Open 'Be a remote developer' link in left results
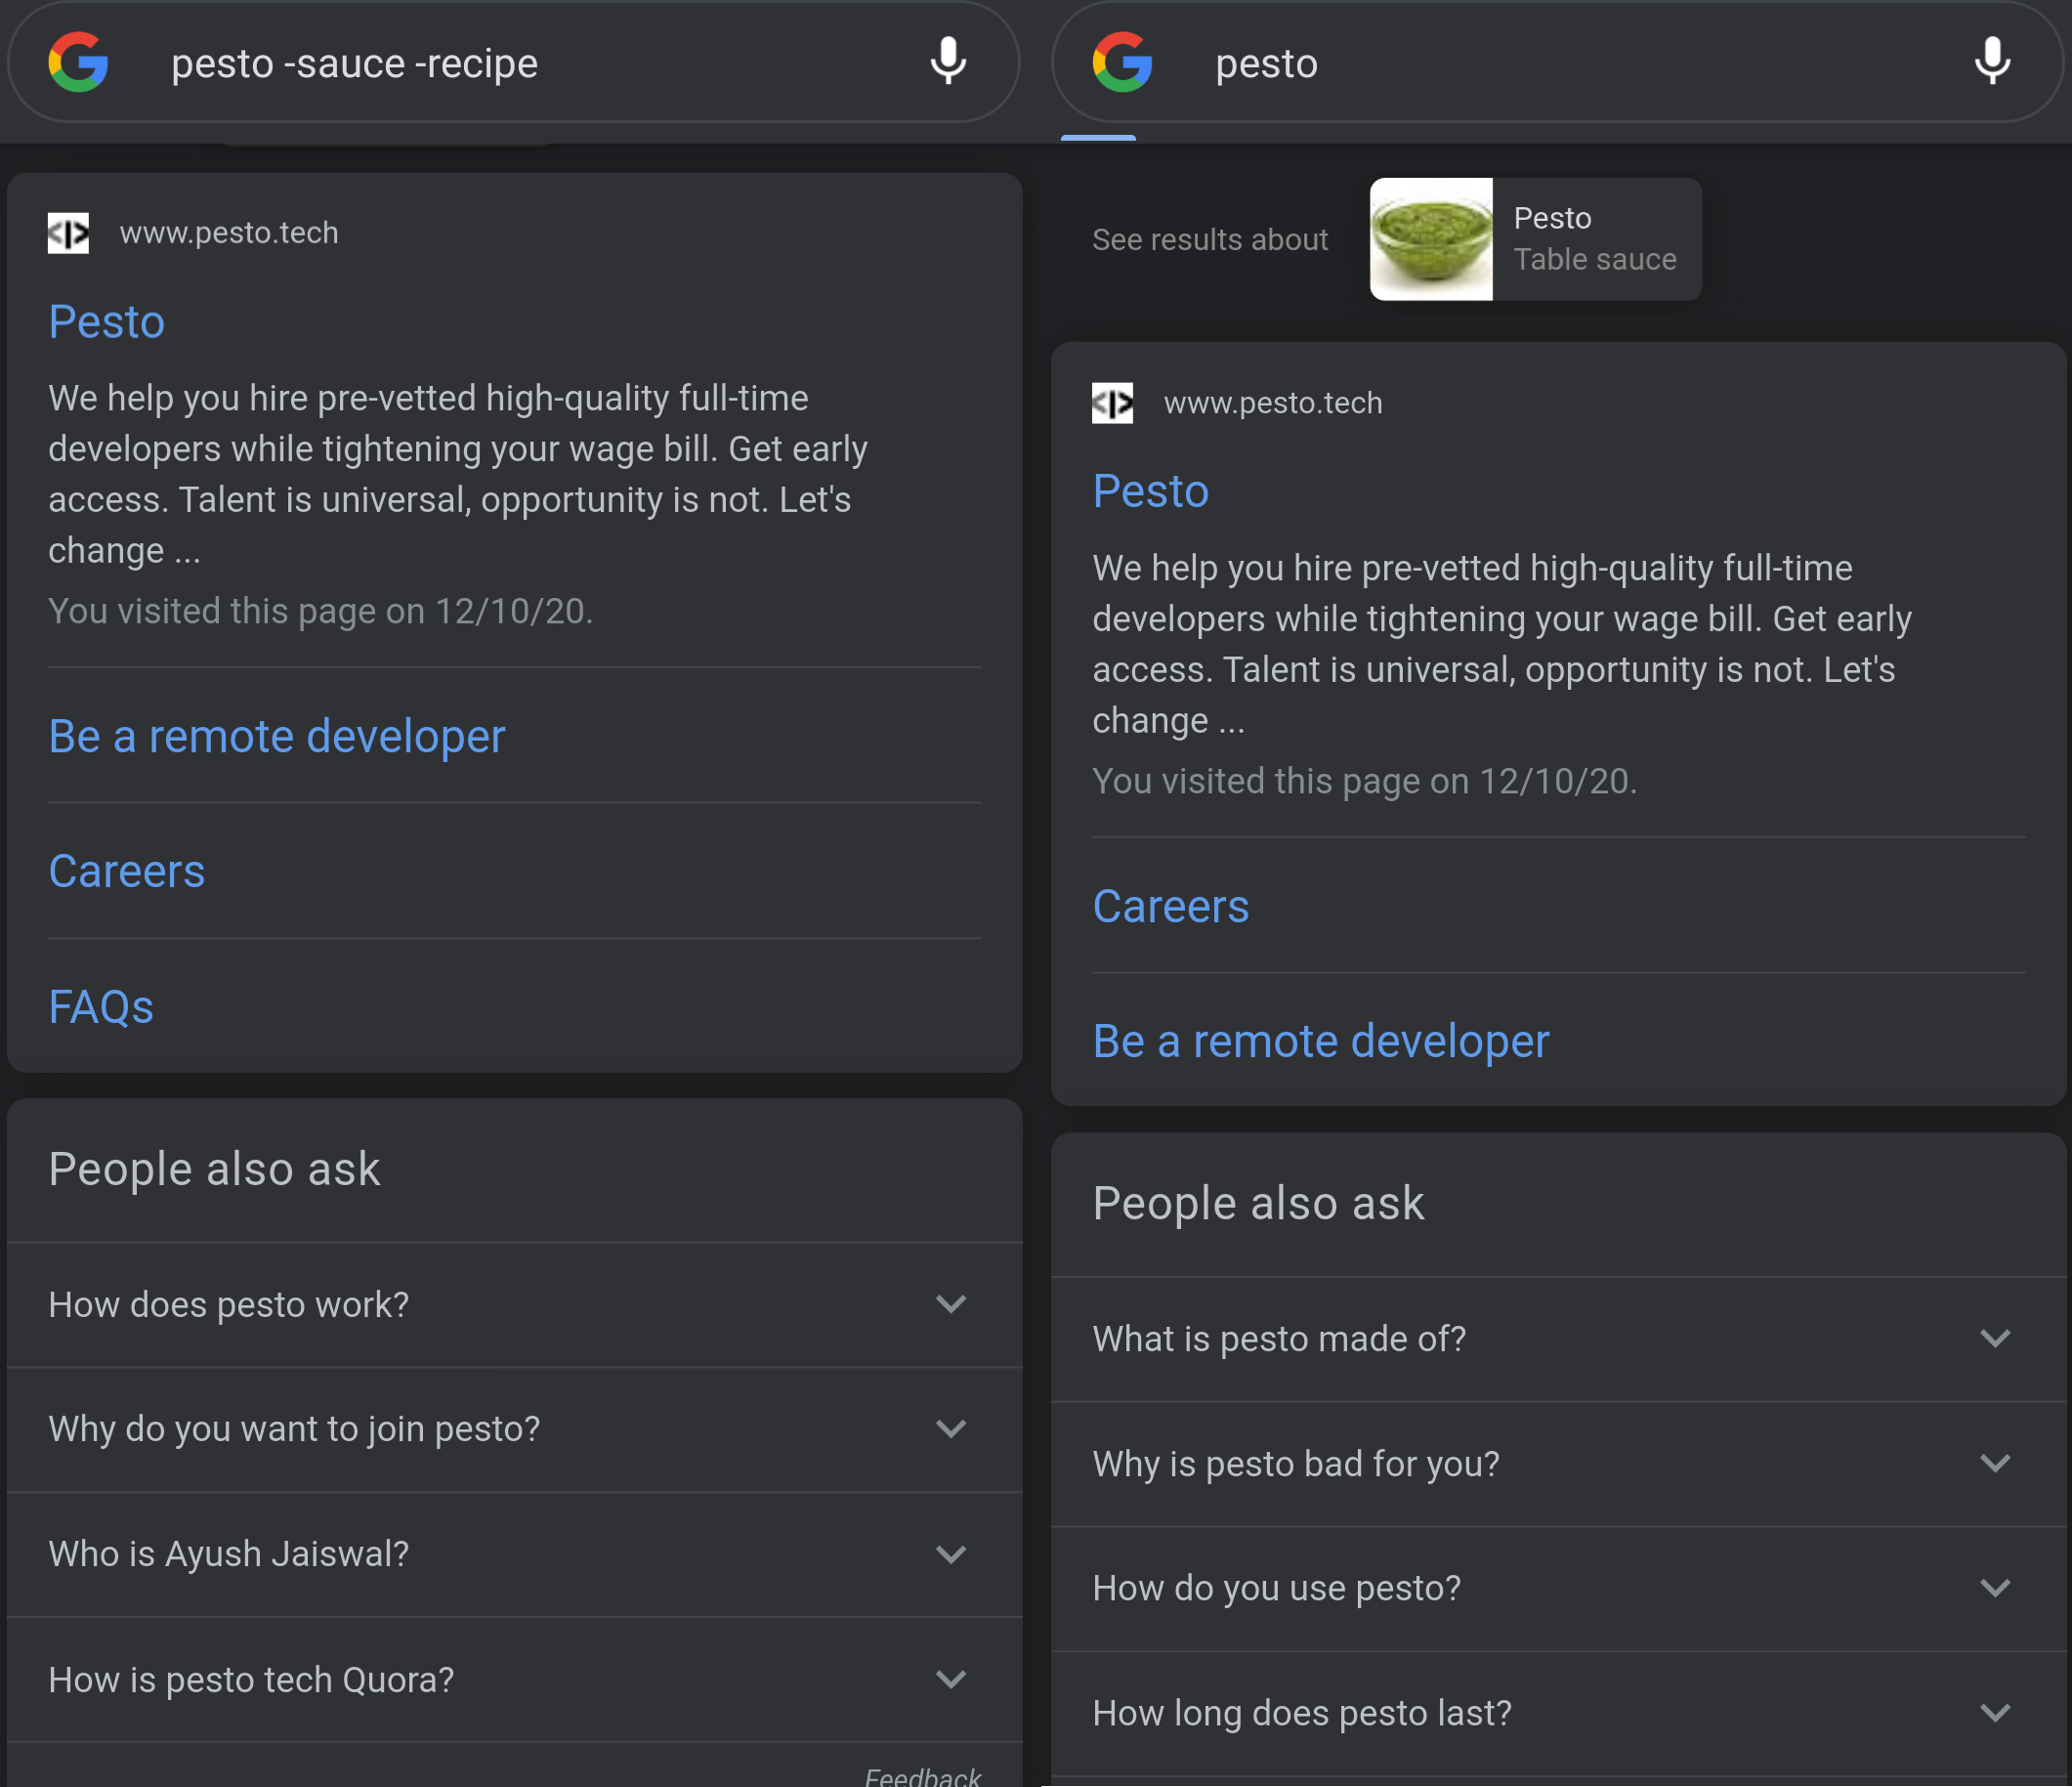2072x1787 pixels. 277,737
